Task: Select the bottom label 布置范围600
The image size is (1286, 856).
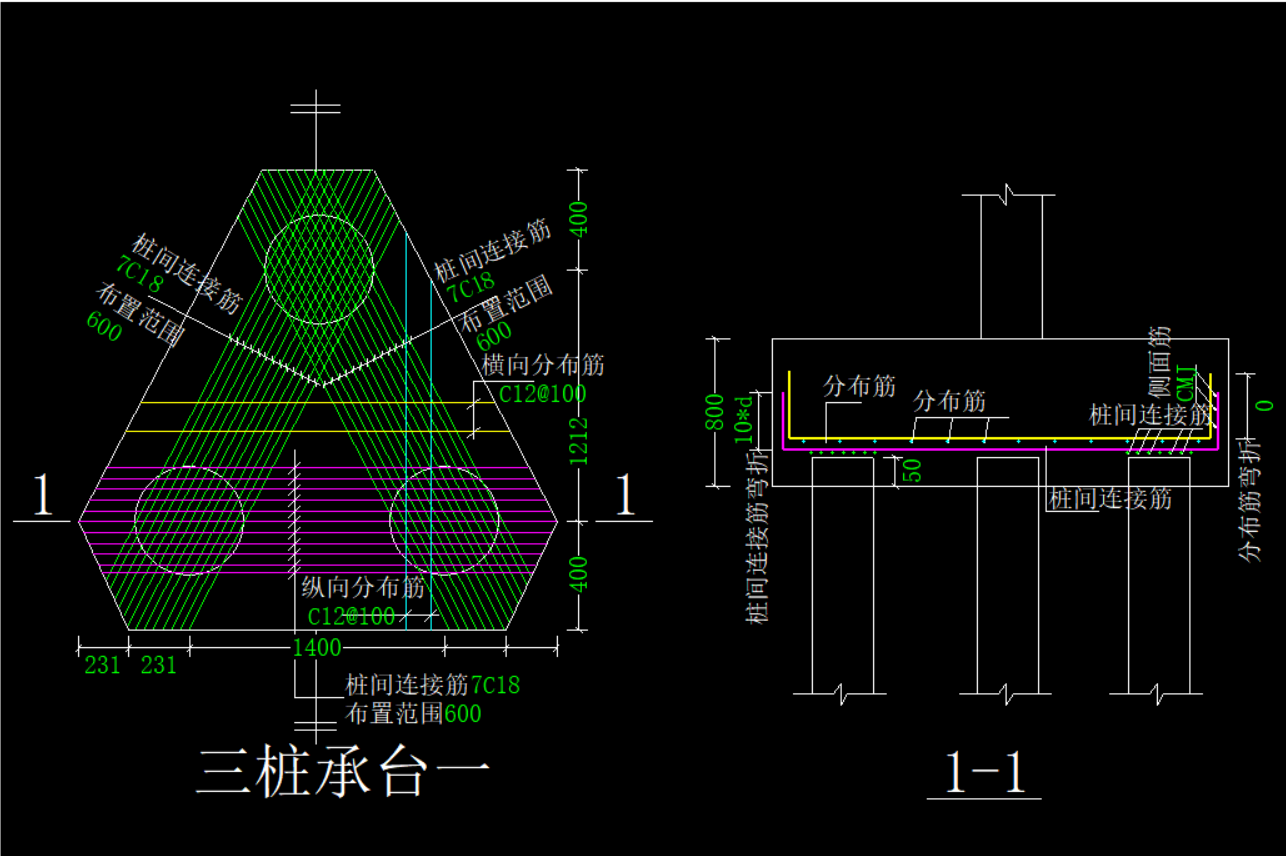Action: pyautogui.click(x=413, y=714)
